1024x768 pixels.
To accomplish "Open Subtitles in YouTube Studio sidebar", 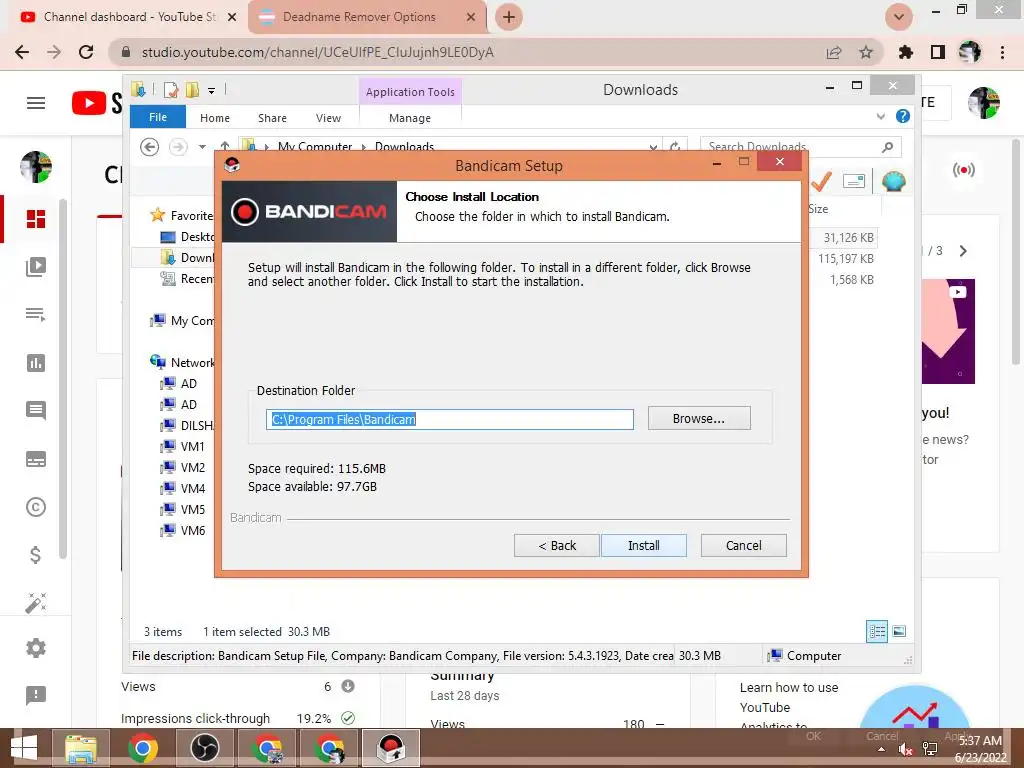I will [x=36, y=459].
